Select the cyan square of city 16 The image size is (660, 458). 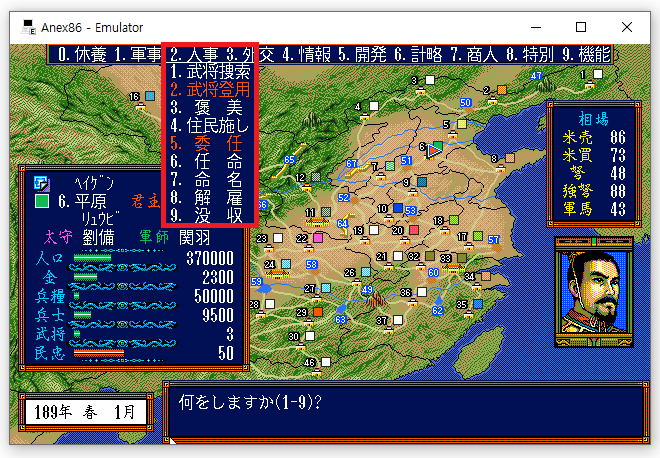[150, 96]
